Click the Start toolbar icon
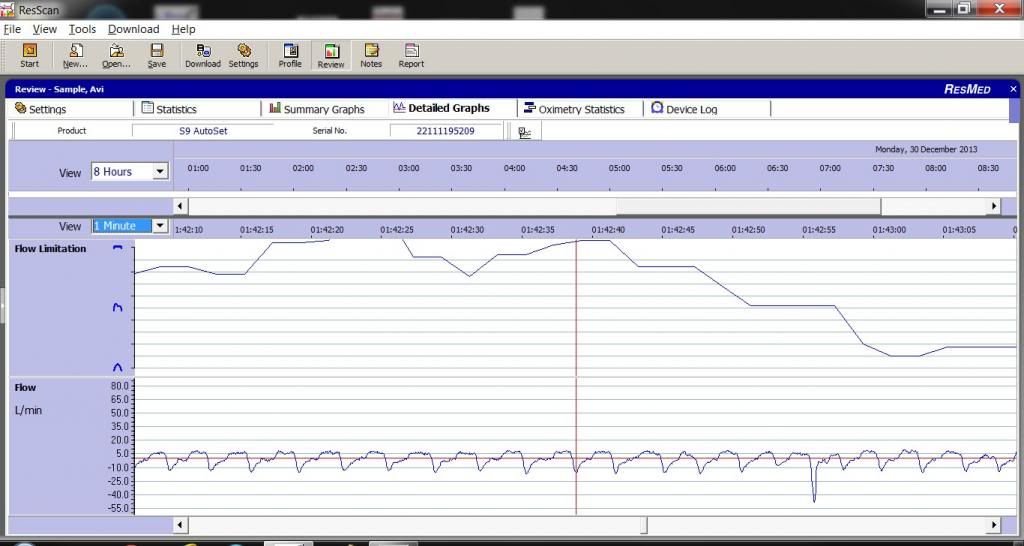The width and height of the screenshot is (1024, 546). 29,56
